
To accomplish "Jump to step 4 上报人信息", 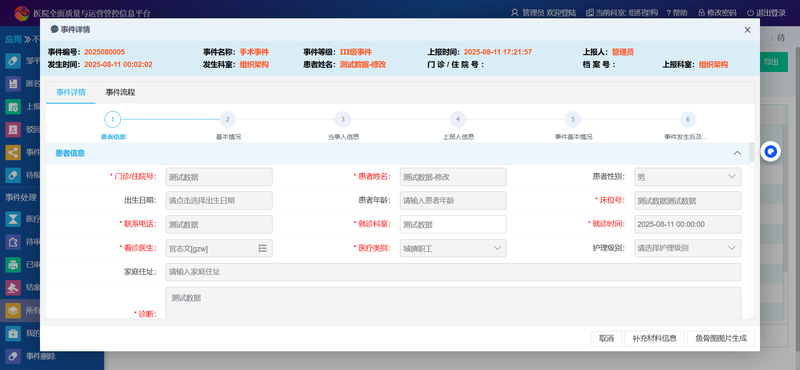I will [x=458, y=119].
